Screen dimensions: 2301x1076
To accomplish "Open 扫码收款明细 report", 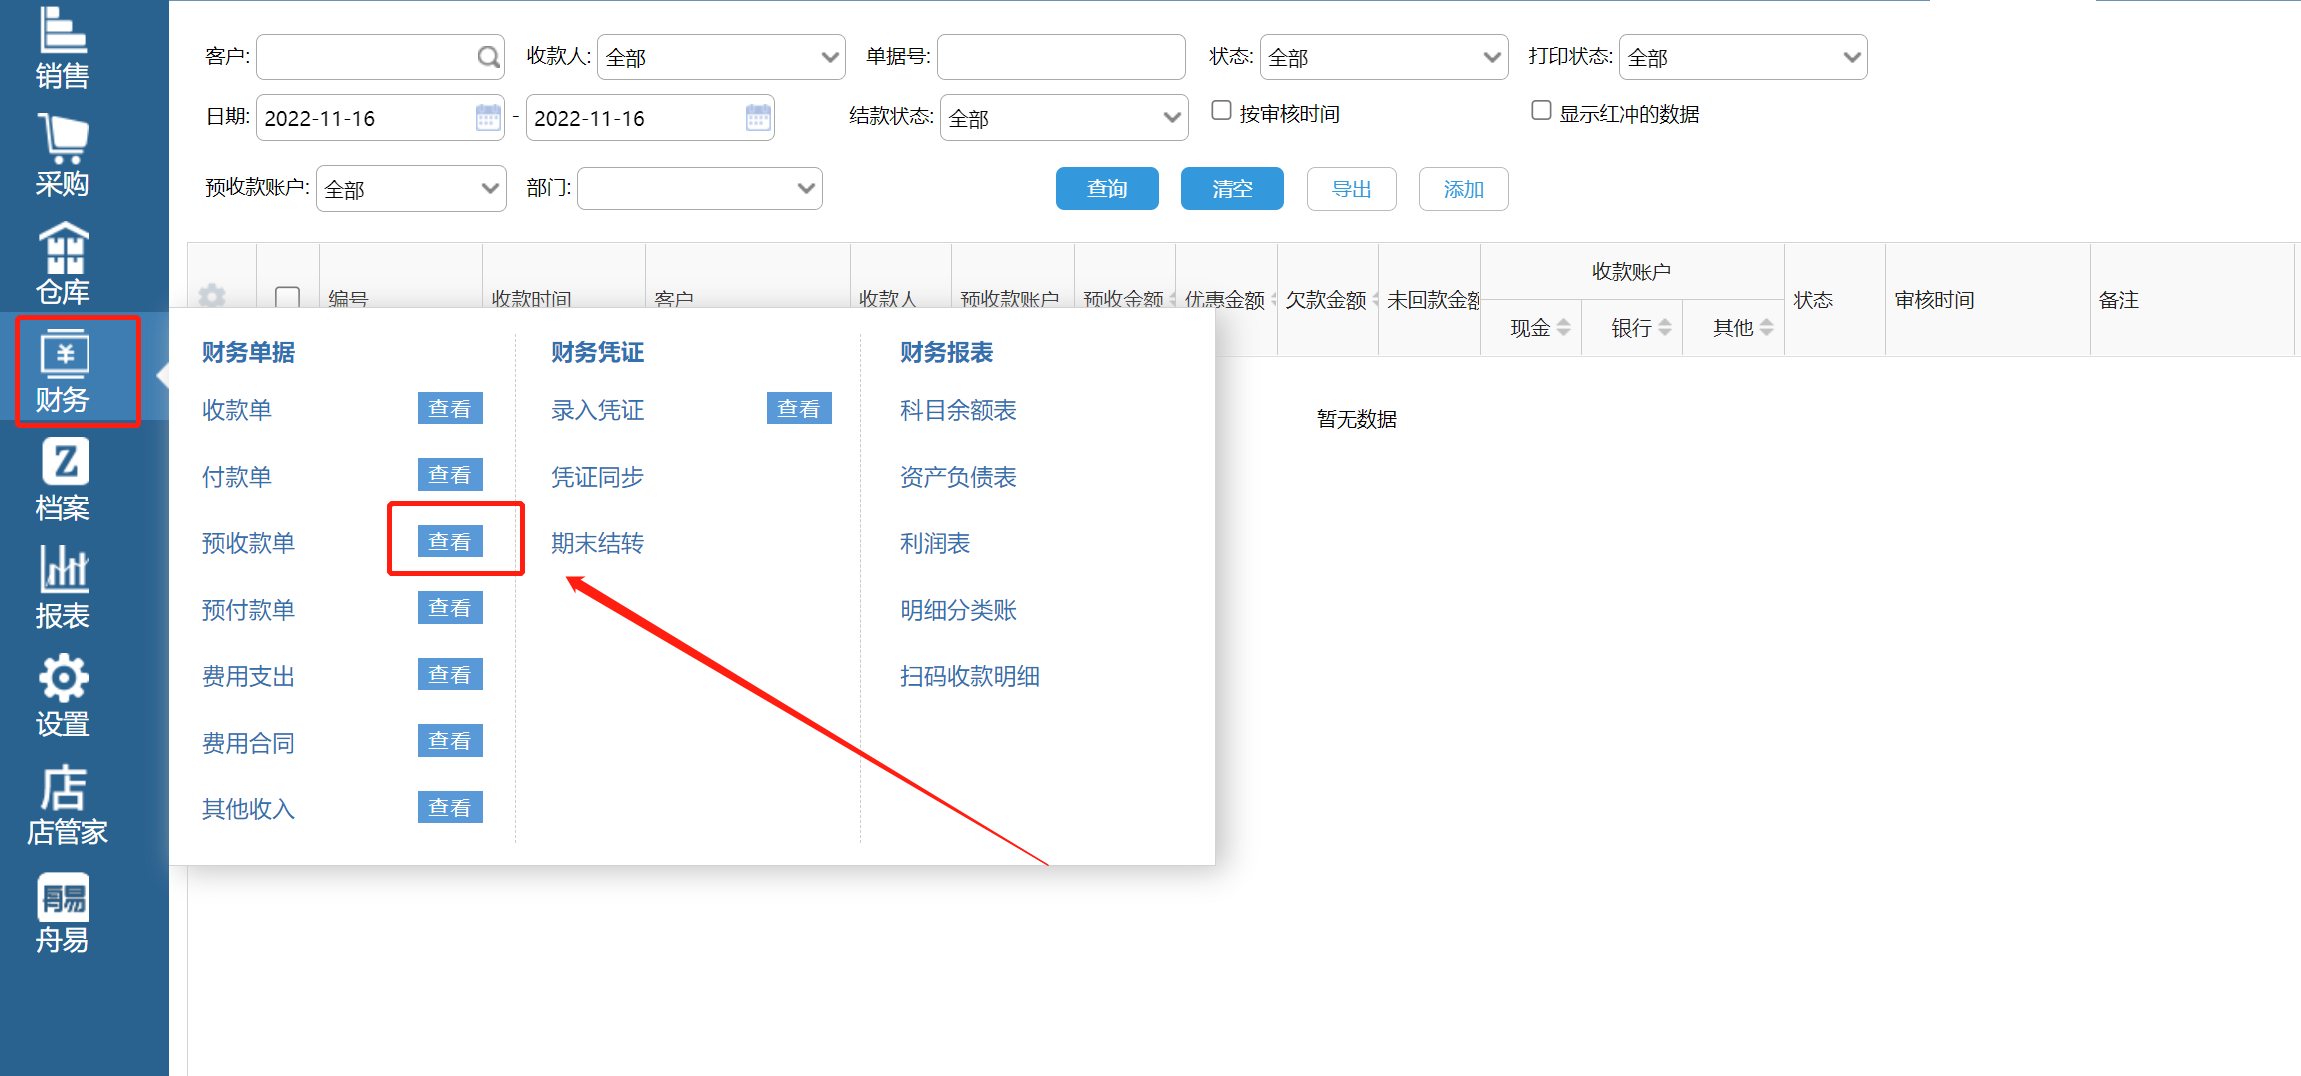I will pyautogui.click(x=970, y=677).
